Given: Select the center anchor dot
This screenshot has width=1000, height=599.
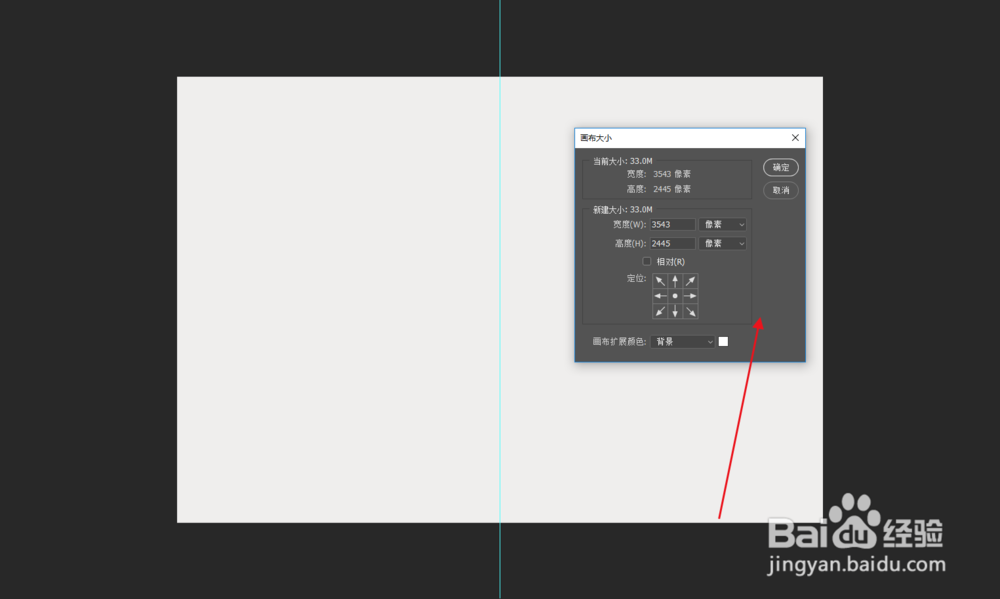Looking at the screenshot, I should 675,296.
